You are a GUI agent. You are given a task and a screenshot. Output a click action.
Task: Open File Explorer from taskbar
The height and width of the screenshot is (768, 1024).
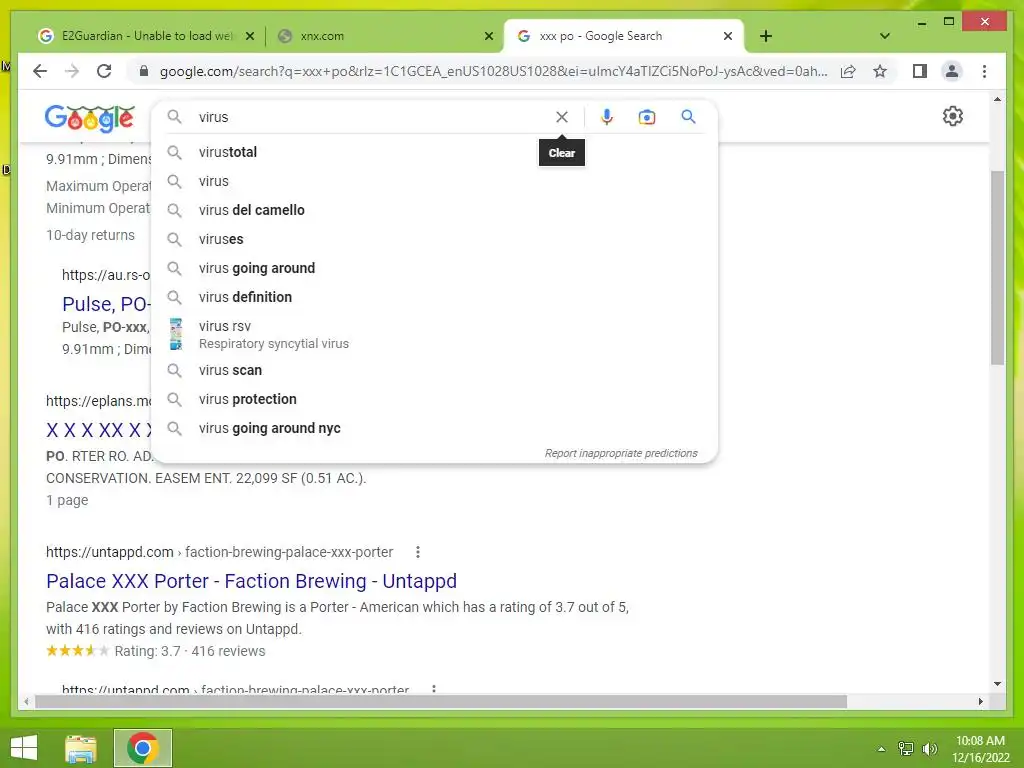[x=81, y=748]
